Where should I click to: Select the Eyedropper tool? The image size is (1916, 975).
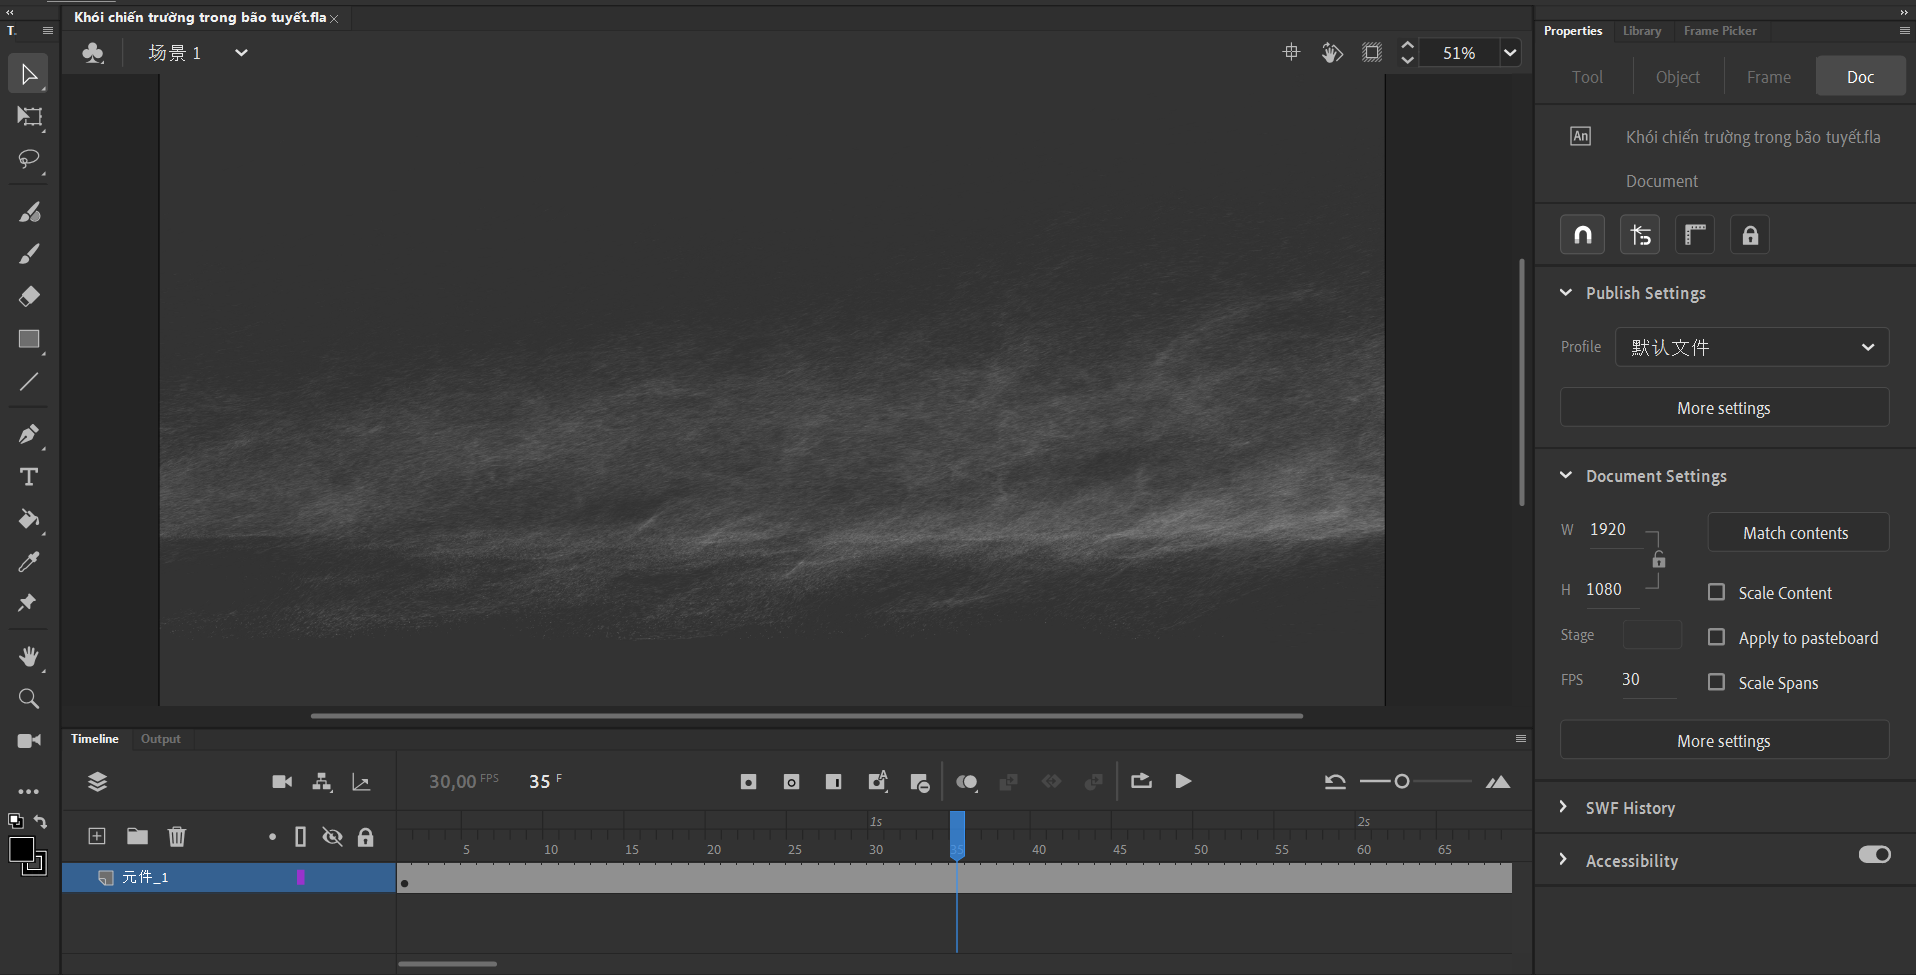click(29, 562)
